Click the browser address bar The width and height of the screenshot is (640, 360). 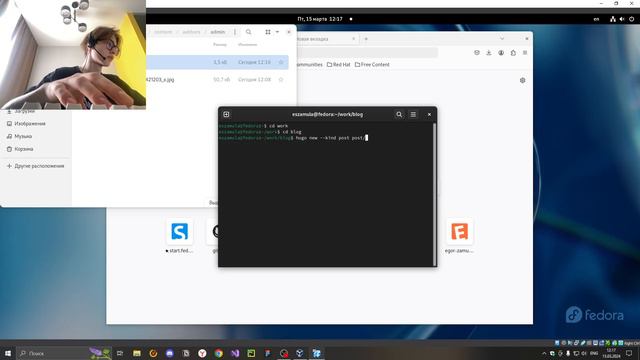[x=367, y=52]
